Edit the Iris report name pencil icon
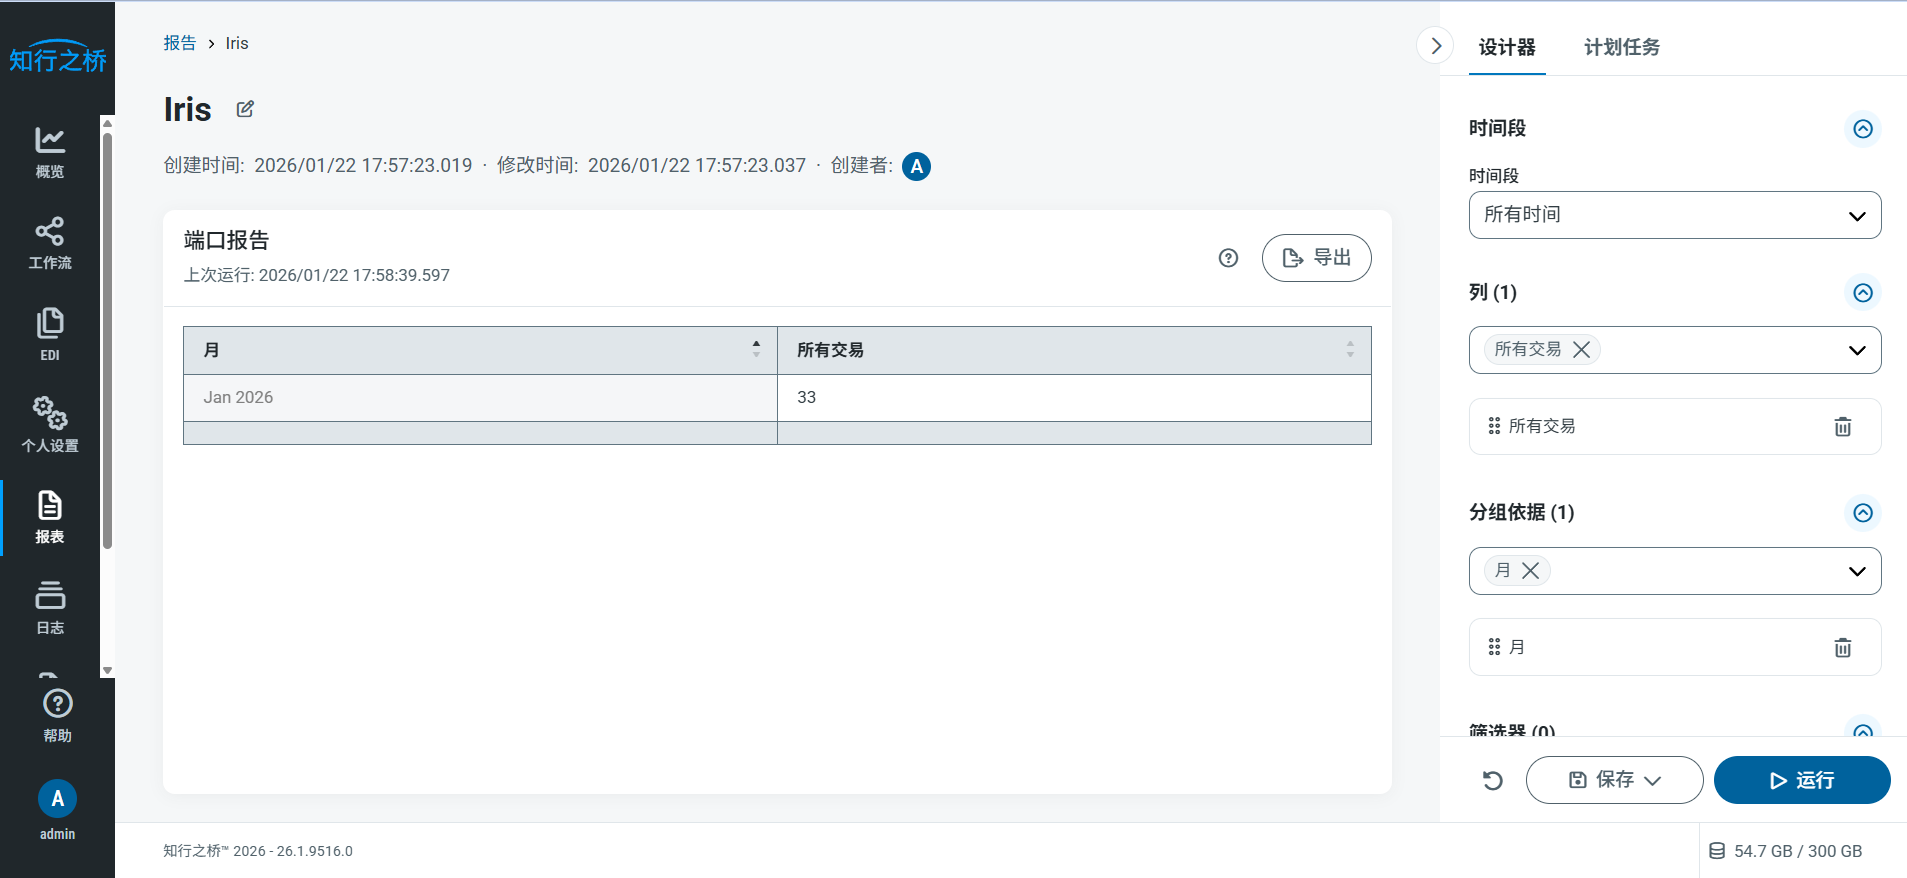 coord(245,109)
